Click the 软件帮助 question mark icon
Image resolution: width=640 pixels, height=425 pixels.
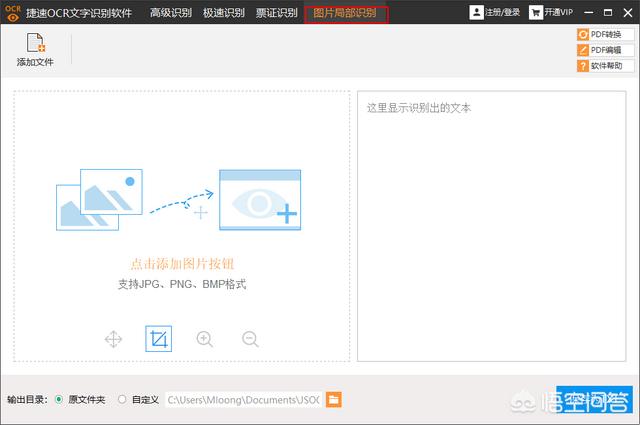click(583, 66)
